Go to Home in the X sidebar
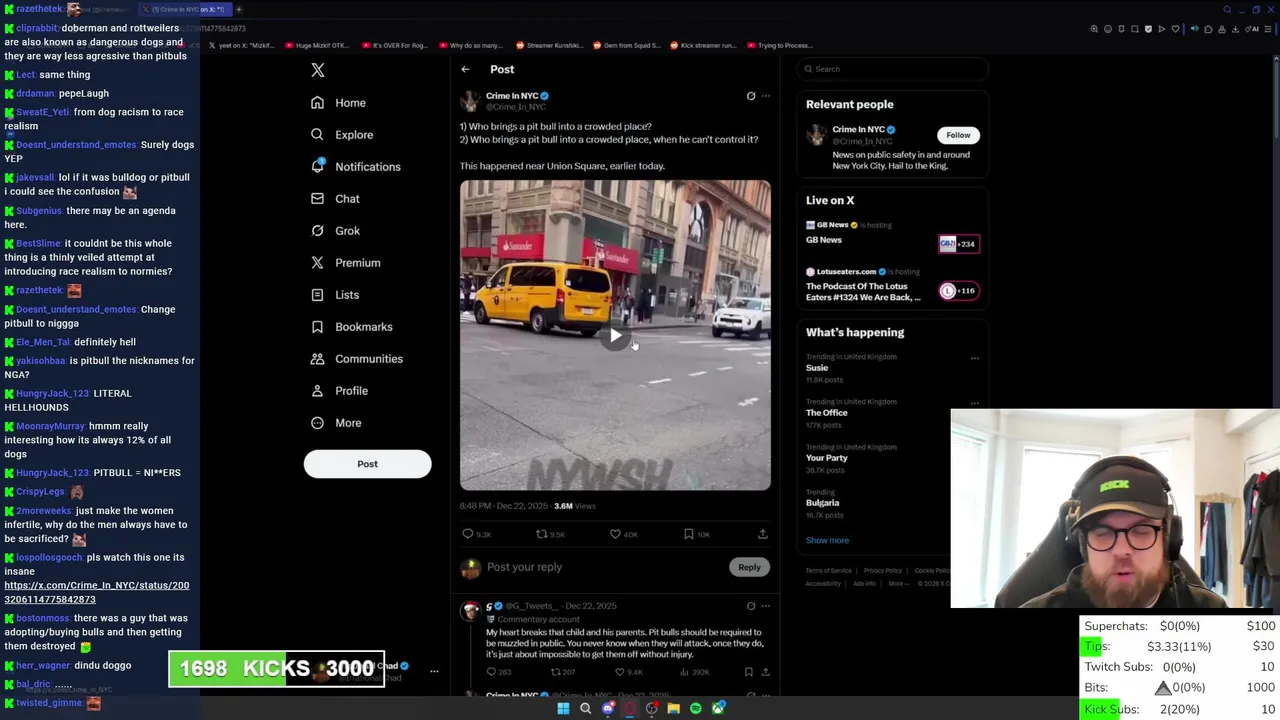This screenshot has height=720, width=1280. coord(338,103)
